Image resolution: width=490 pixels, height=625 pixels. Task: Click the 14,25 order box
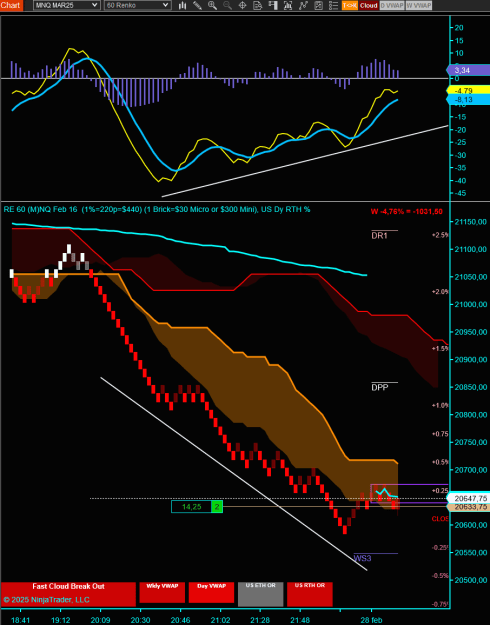click(x=191, y=507)
